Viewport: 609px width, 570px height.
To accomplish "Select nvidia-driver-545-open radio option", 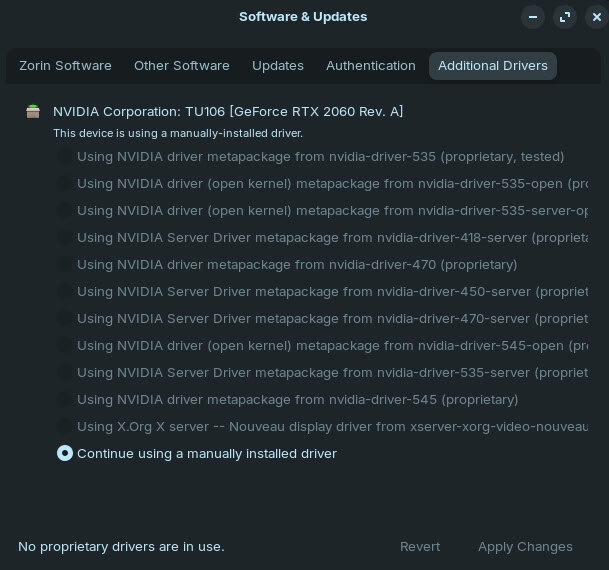I will click(x=65, y=346).
